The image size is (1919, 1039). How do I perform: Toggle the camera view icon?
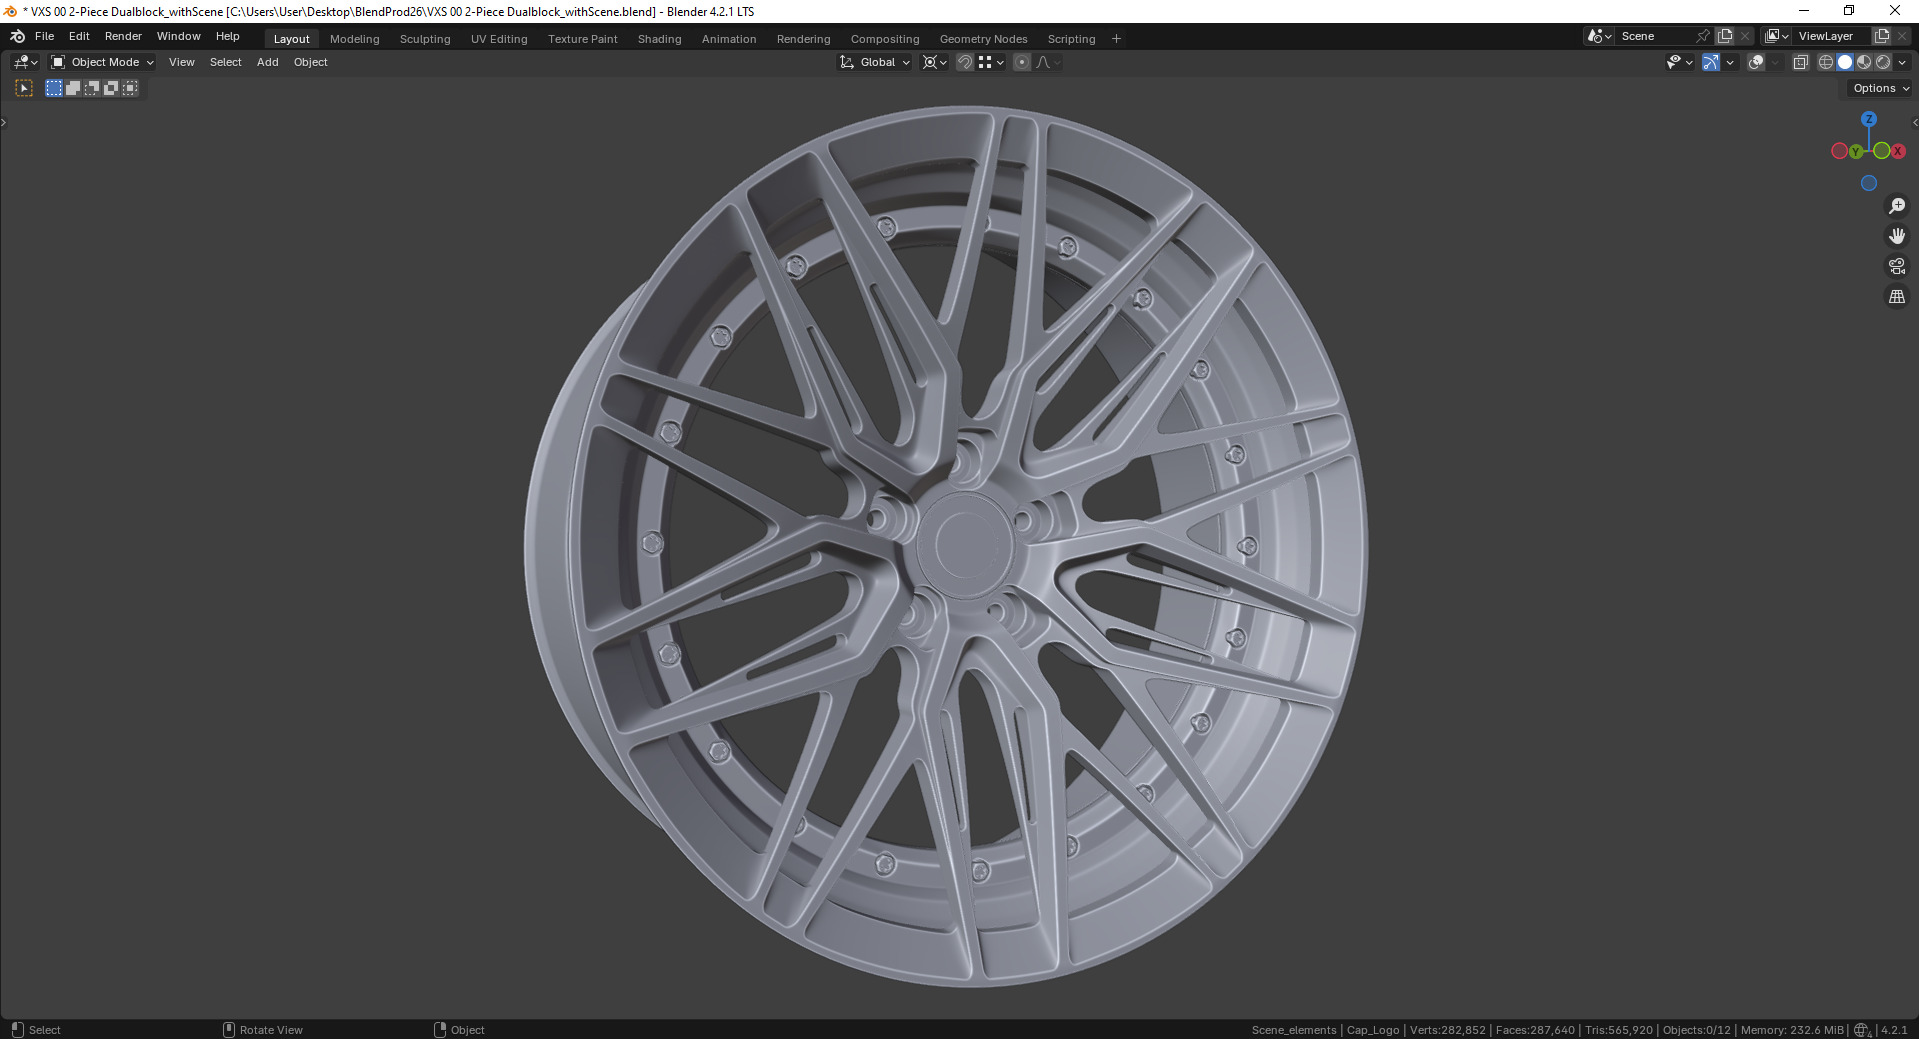point(1896,266)
